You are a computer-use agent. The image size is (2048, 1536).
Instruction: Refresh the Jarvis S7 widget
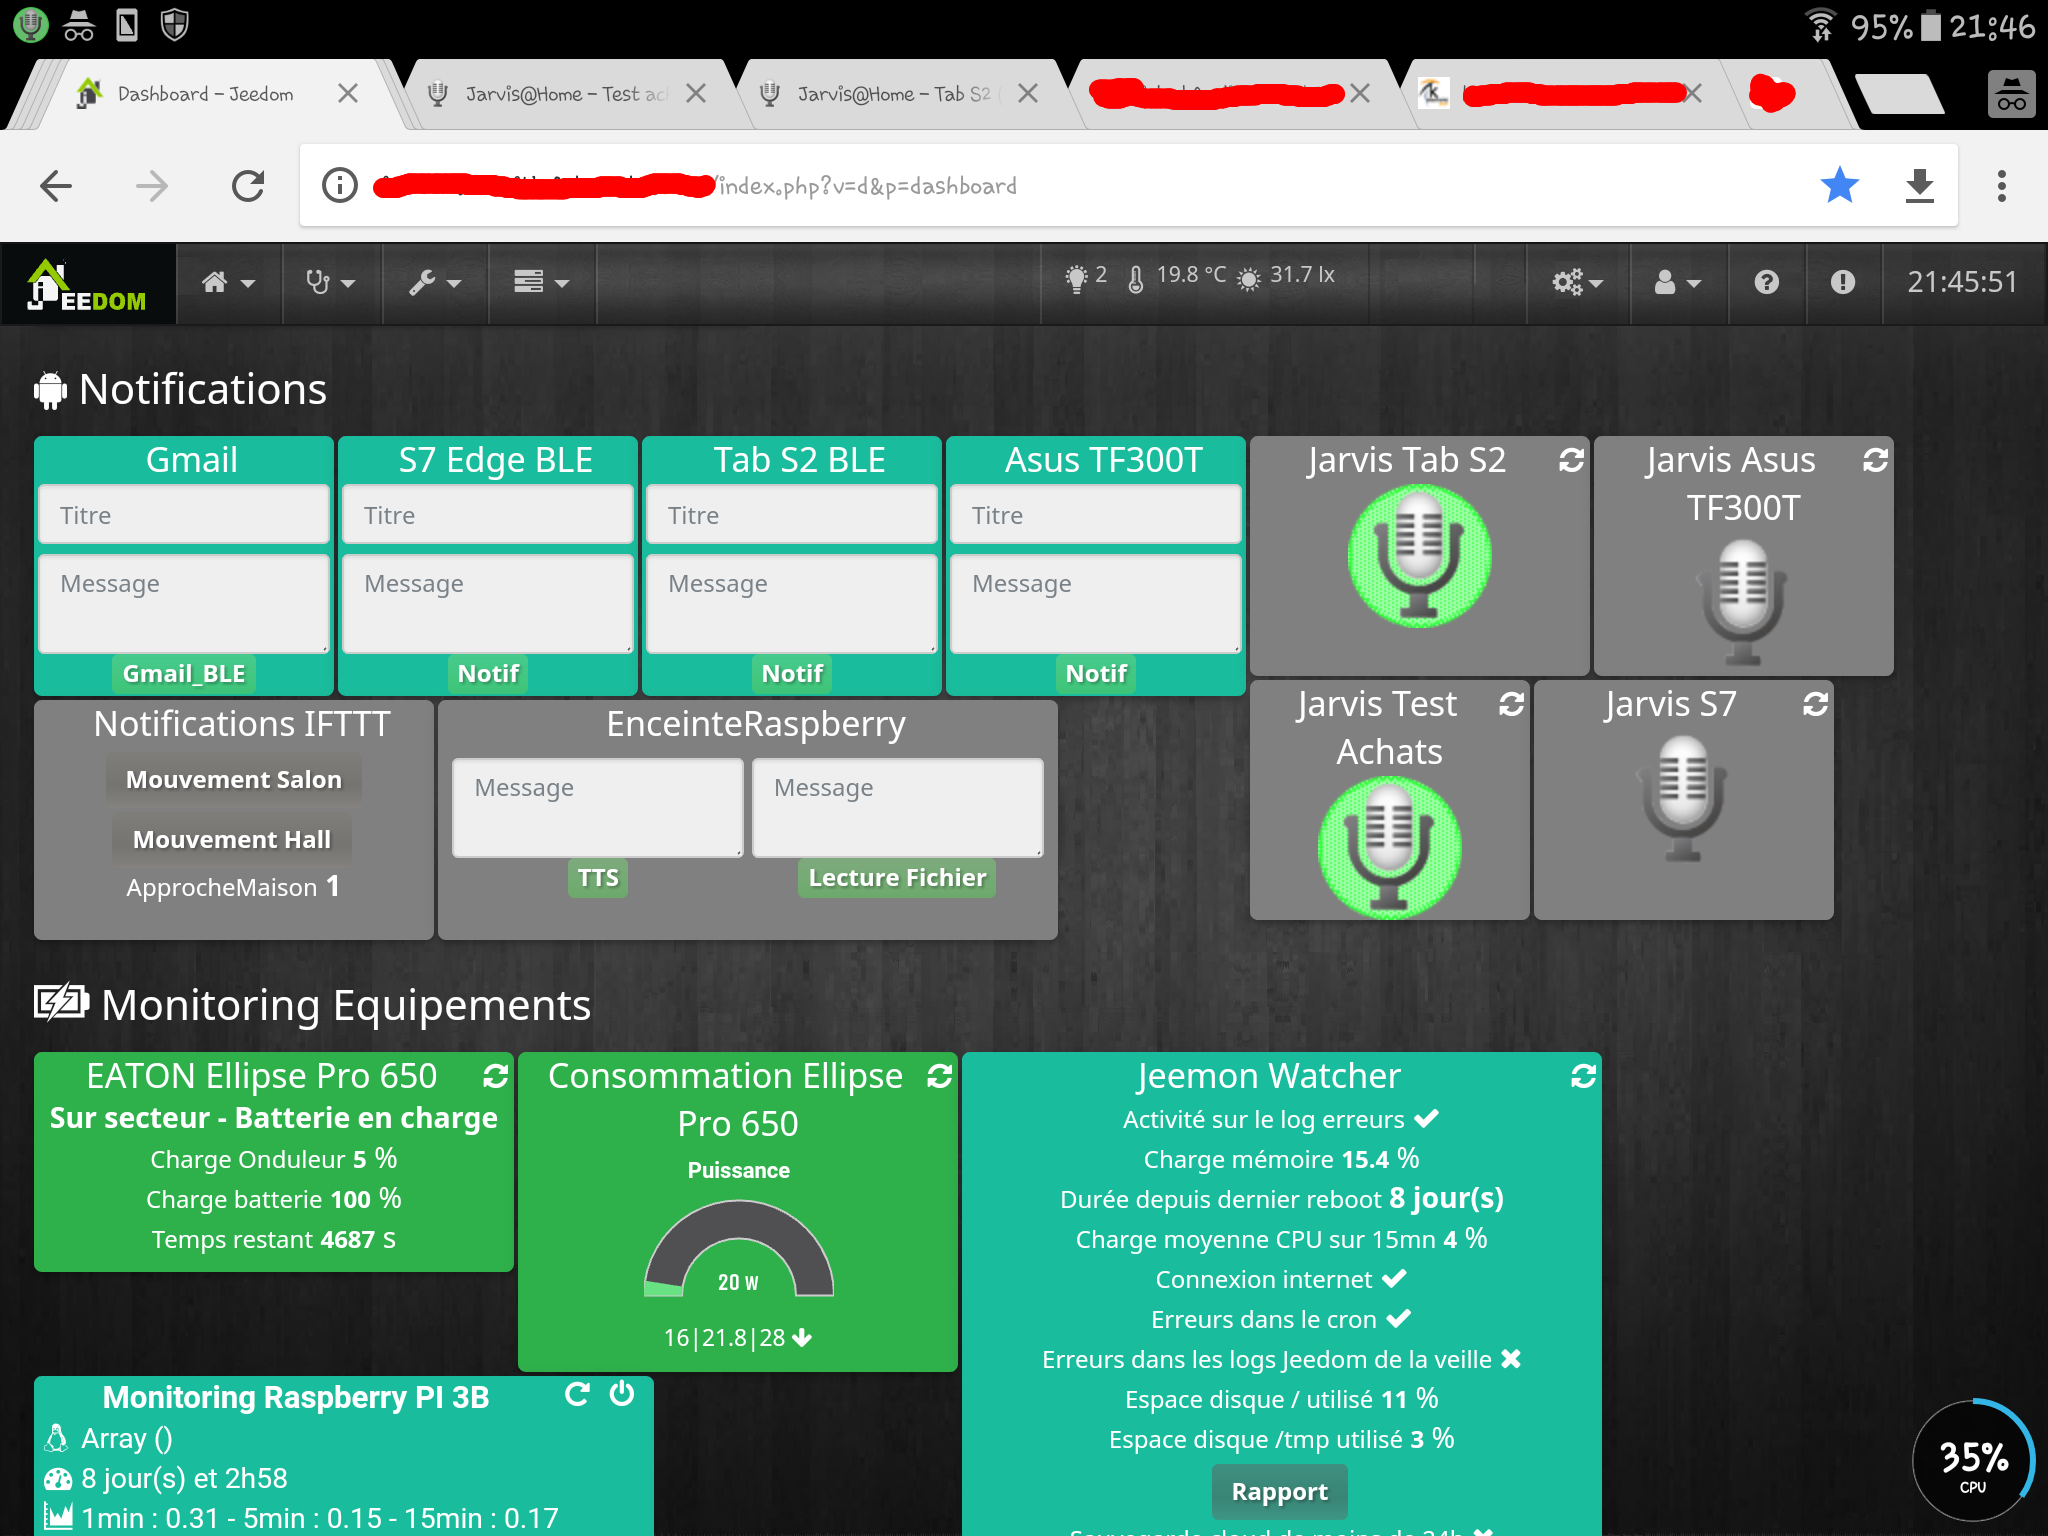click(1815, 704)
